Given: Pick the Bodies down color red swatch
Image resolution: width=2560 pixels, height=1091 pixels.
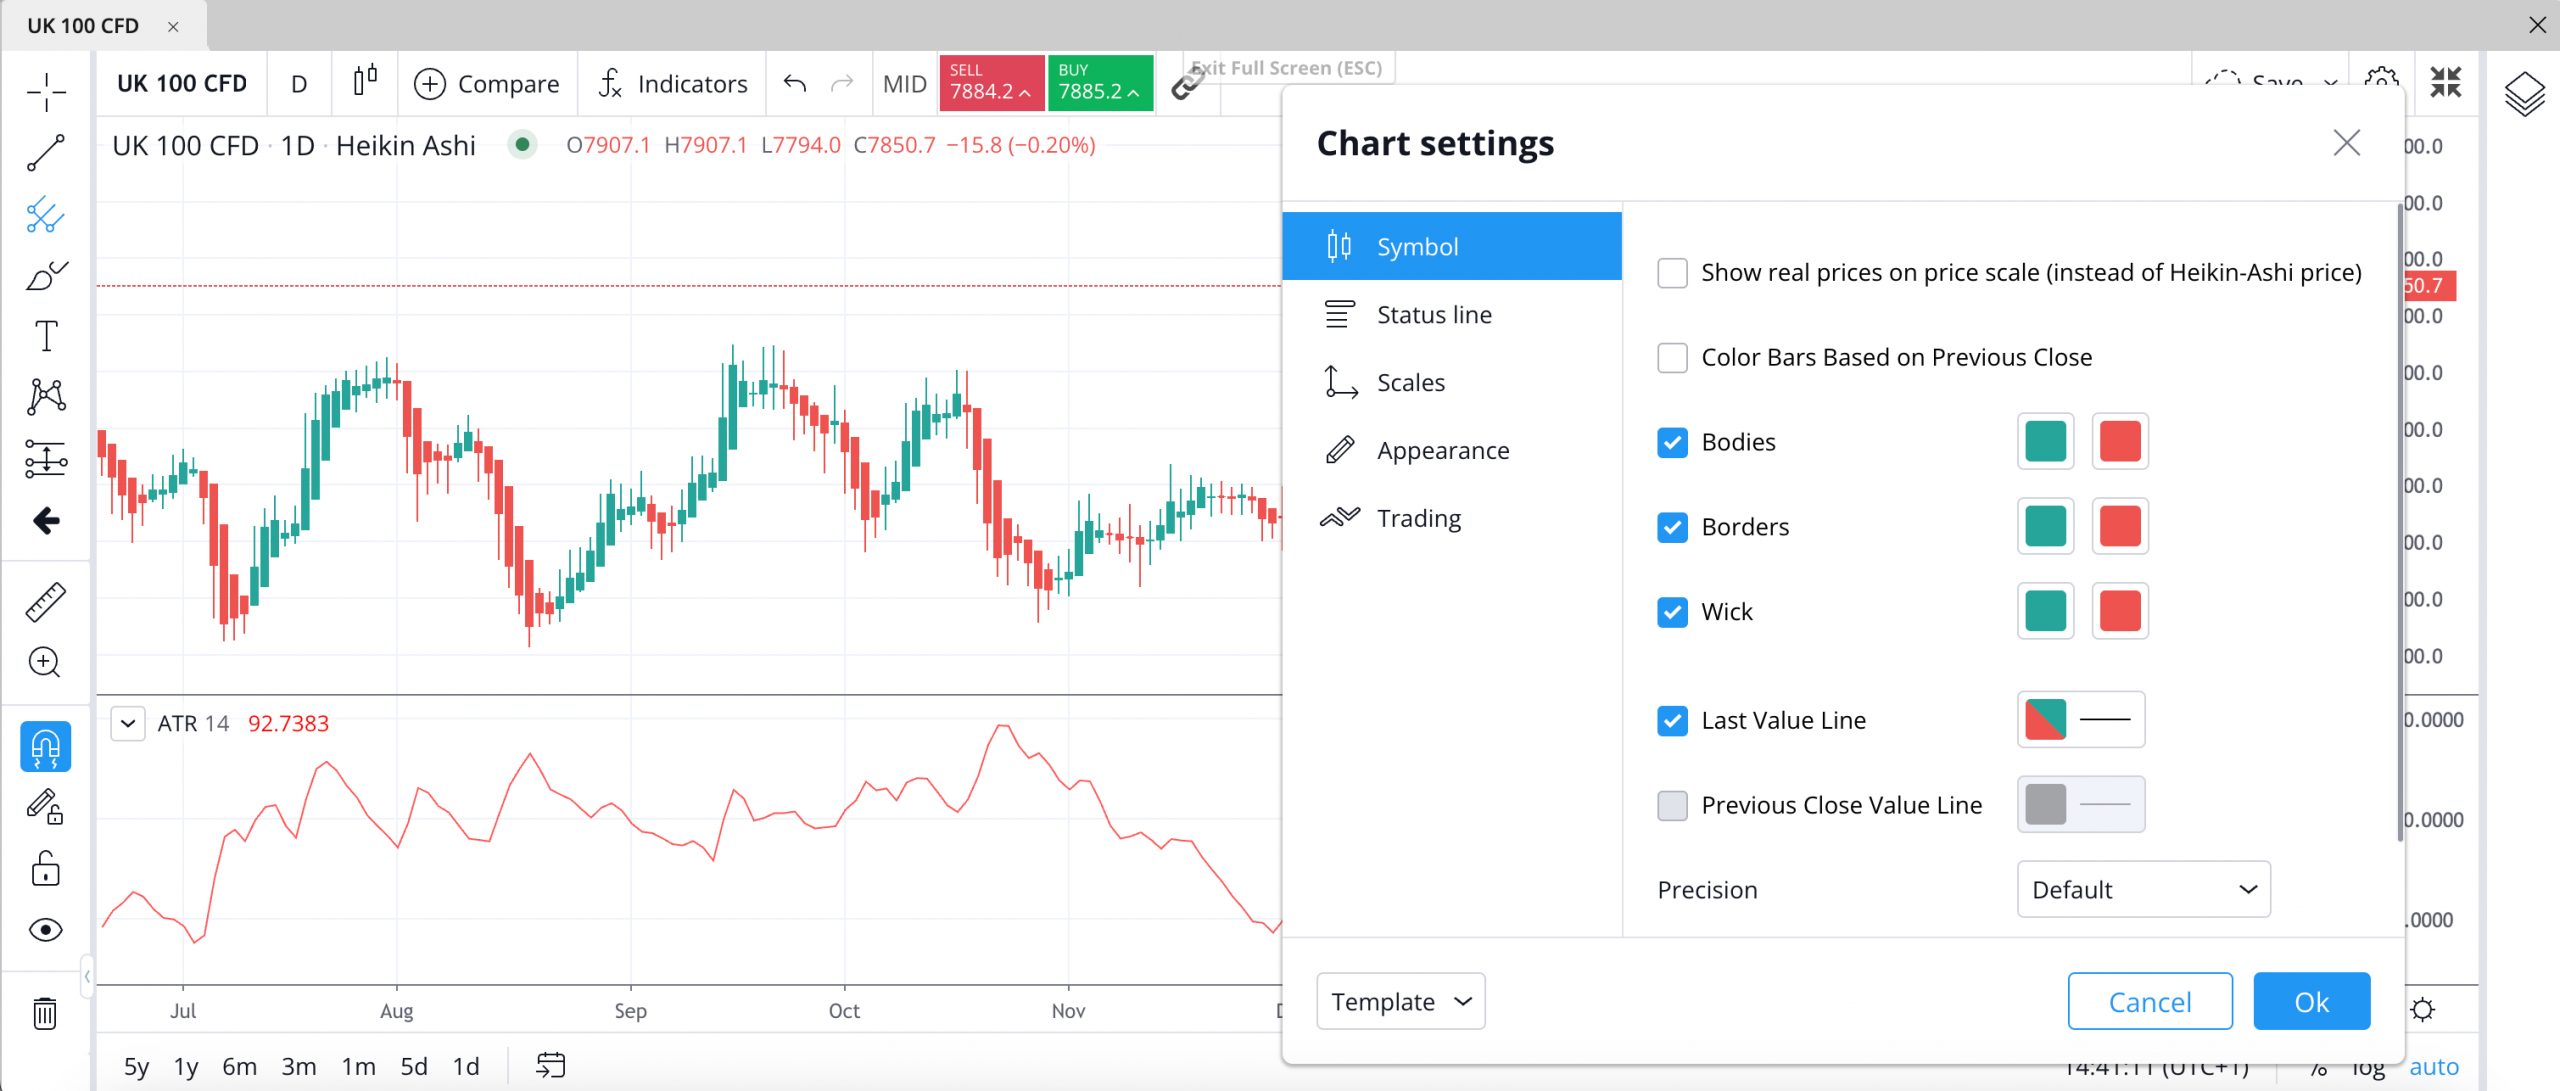Looking at the screenshot, I should pyautogui.click(x=2119, y=441).
